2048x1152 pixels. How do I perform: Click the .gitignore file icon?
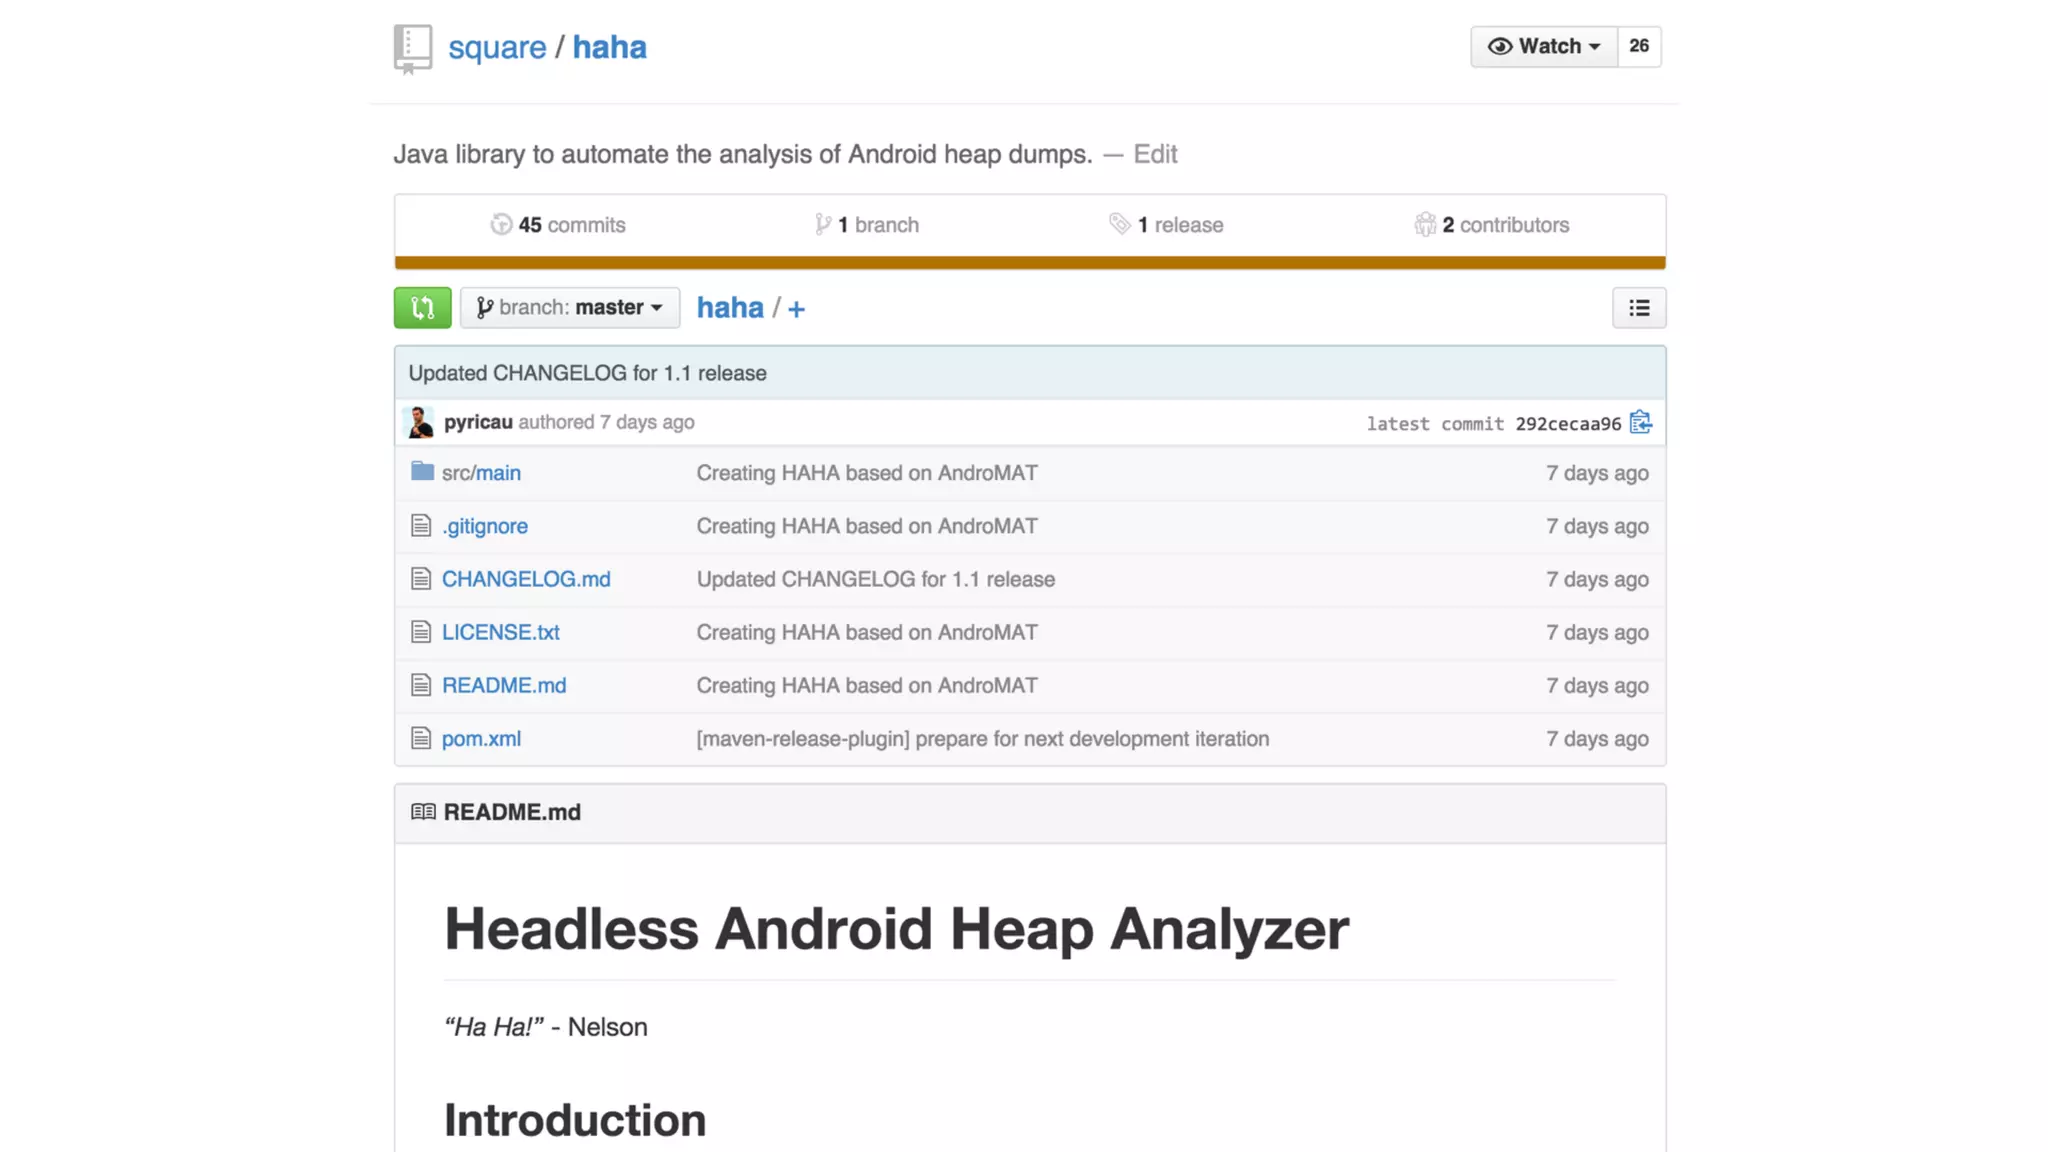(421, 526)
